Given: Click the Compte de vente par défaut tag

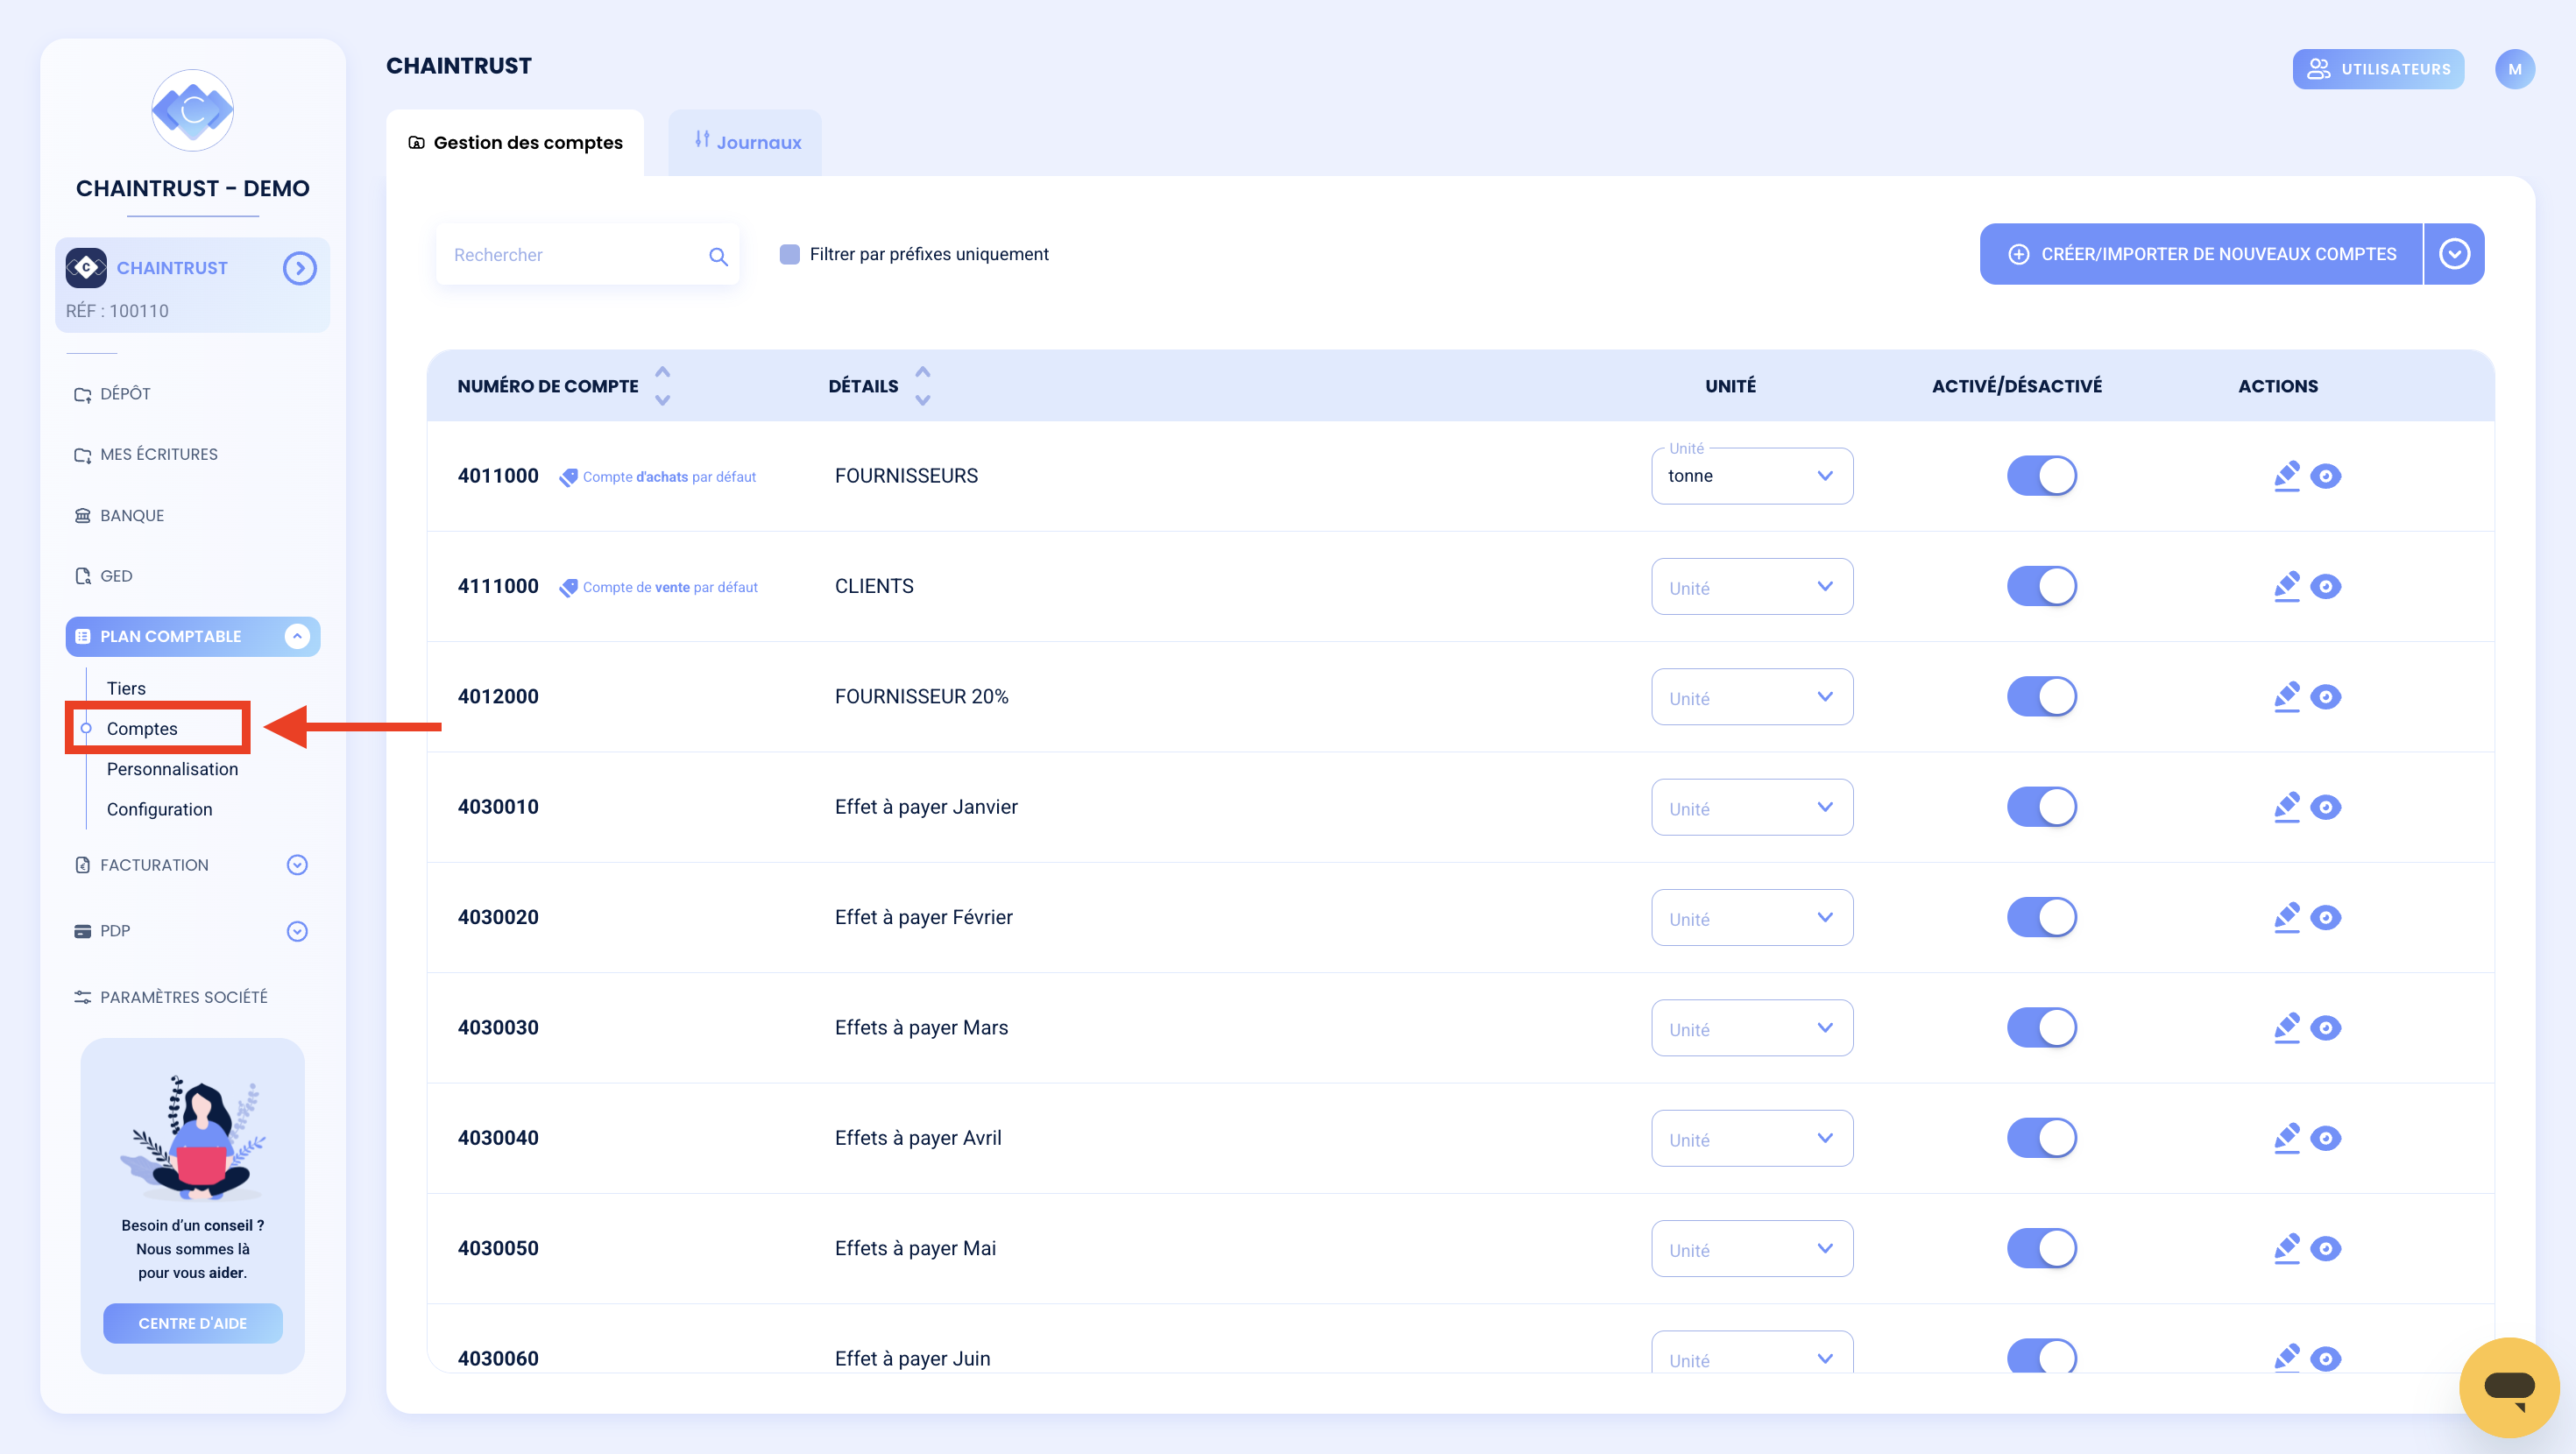Looking at the screenshot, I should point(659,587).
